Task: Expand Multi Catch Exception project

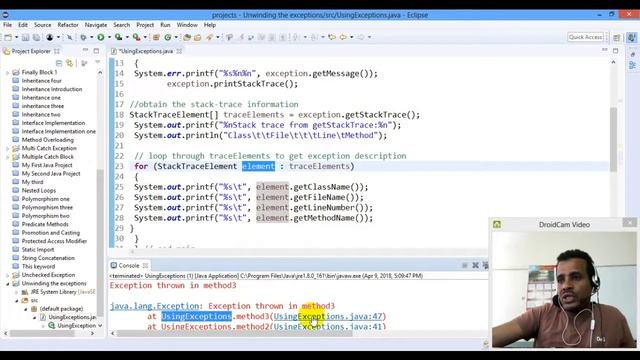Action: coord(7,148)
